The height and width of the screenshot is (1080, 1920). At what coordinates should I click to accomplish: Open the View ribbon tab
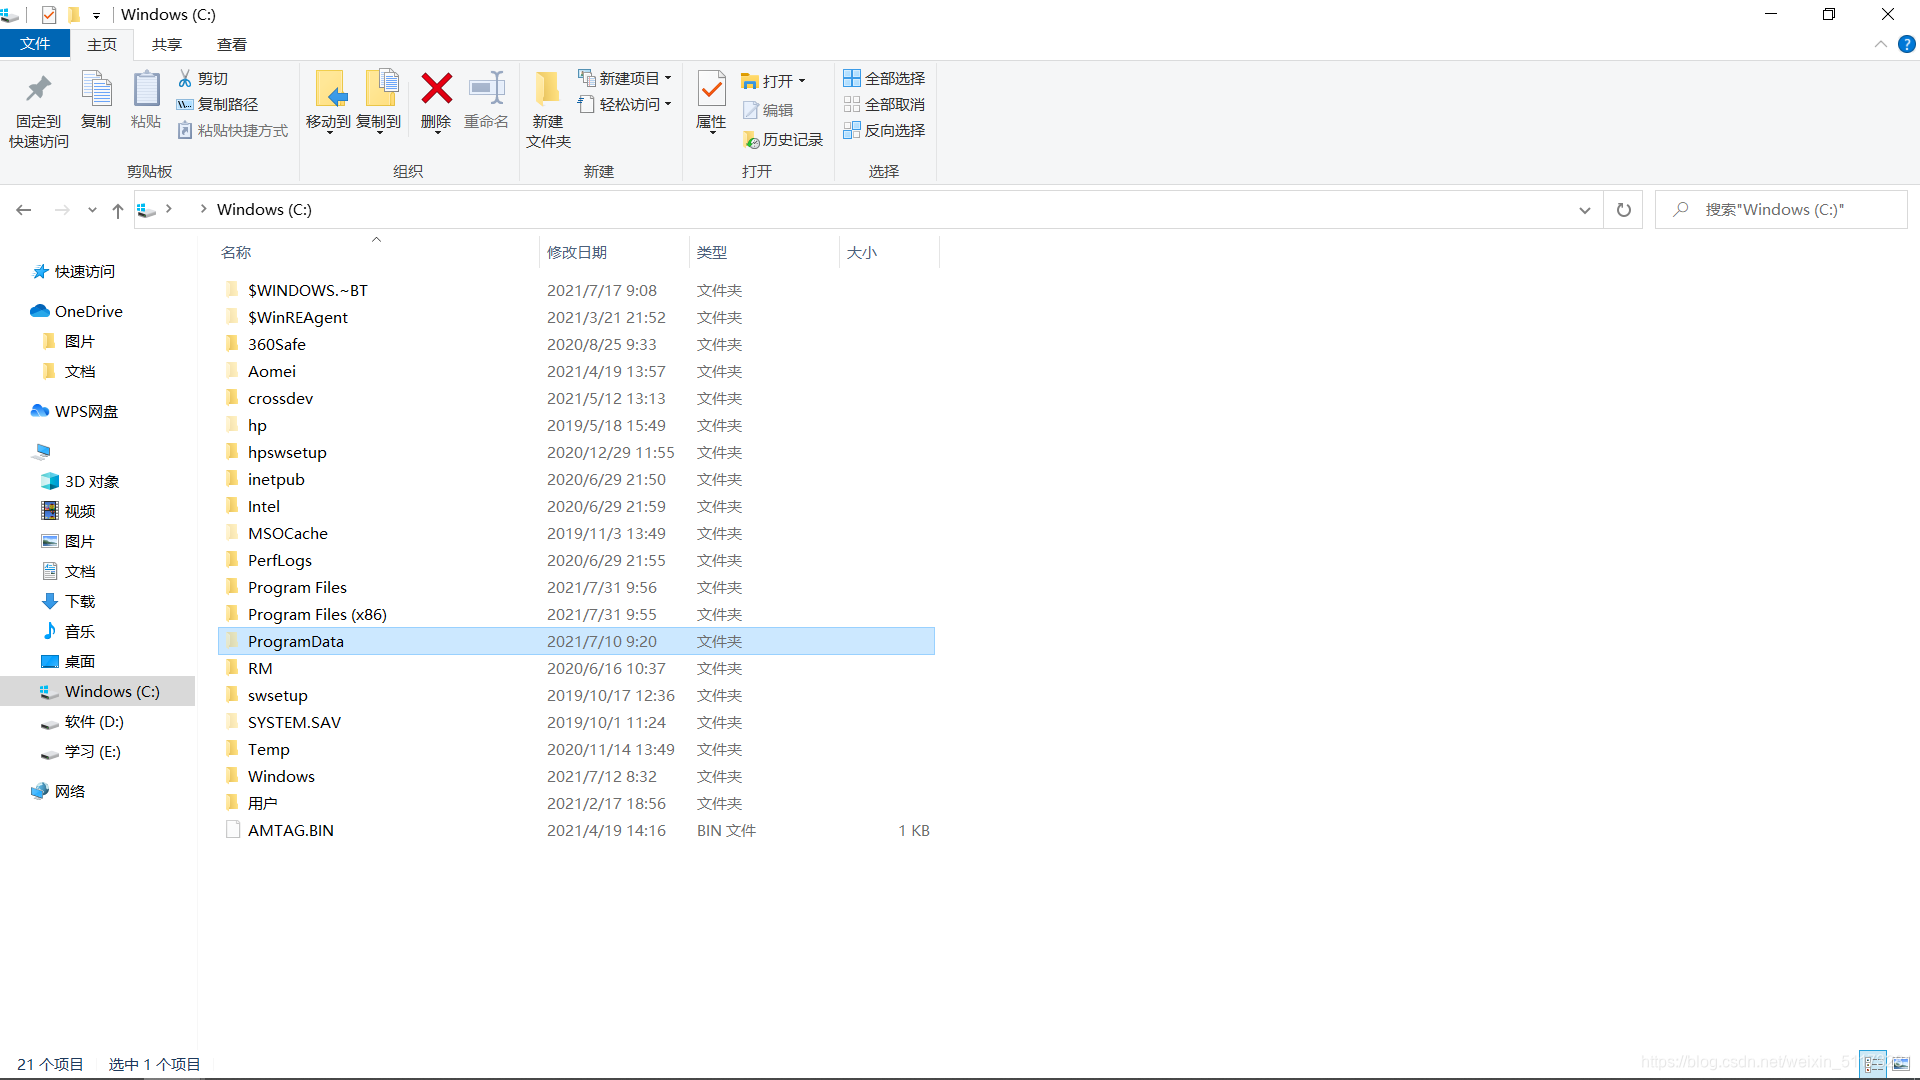(x=231, y=44)
